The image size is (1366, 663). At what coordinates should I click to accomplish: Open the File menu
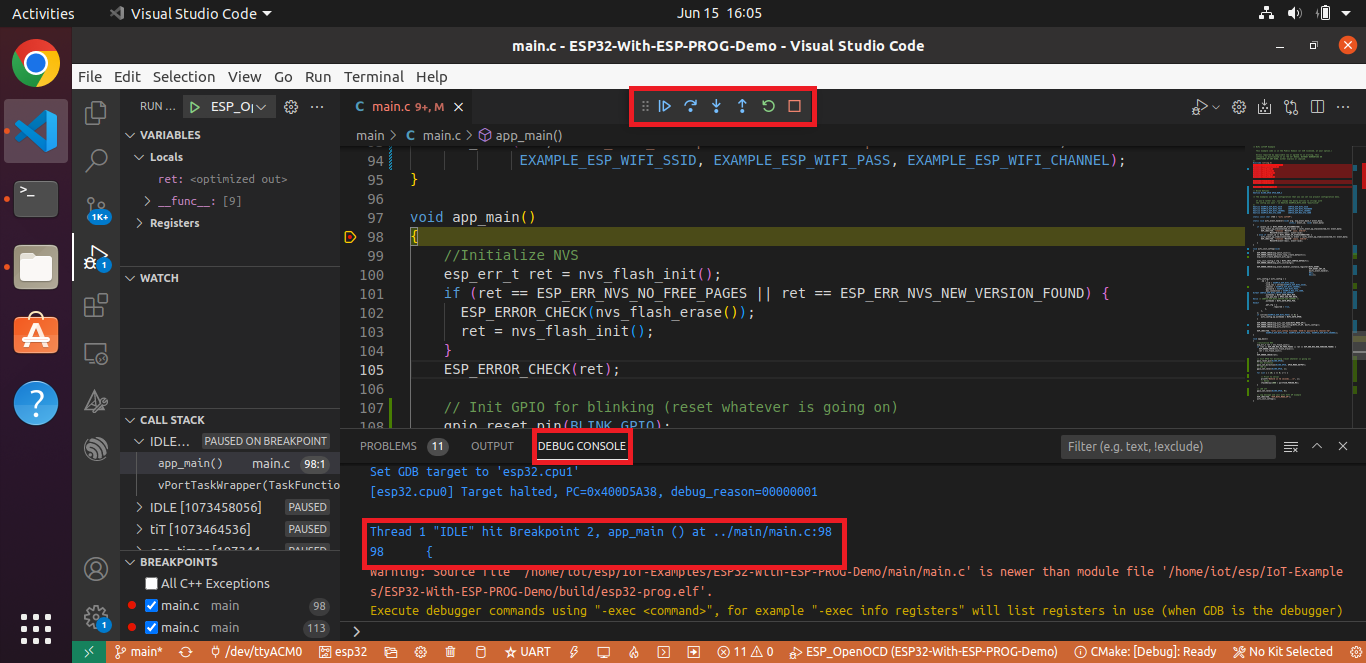pyautogui.click(x=89, y=77)
